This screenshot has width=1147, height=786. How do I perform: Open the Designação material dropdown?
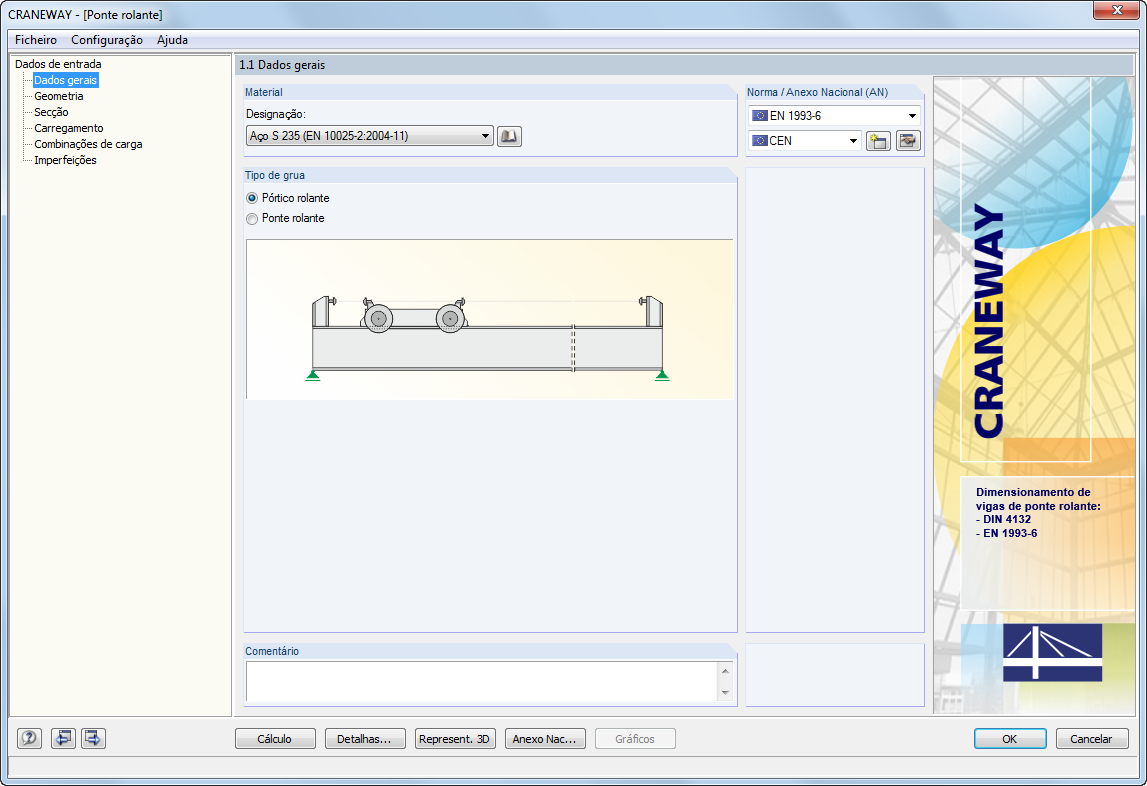[x=369, y=136]
